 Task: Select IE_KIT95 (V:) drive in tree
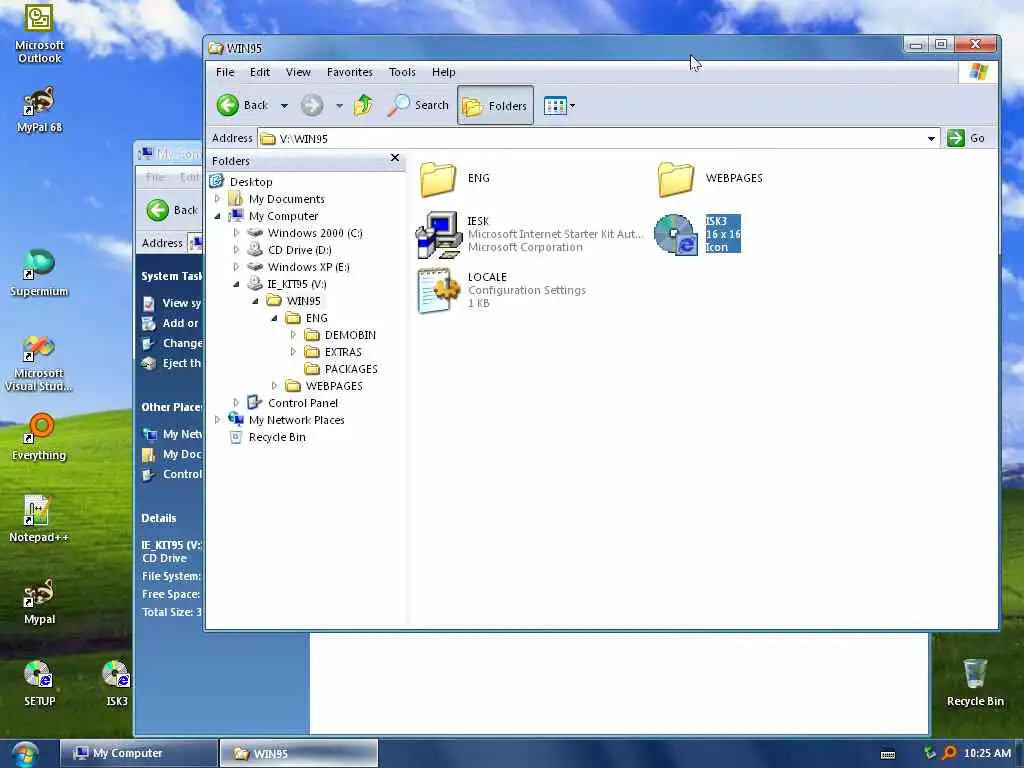pos(296,284)
